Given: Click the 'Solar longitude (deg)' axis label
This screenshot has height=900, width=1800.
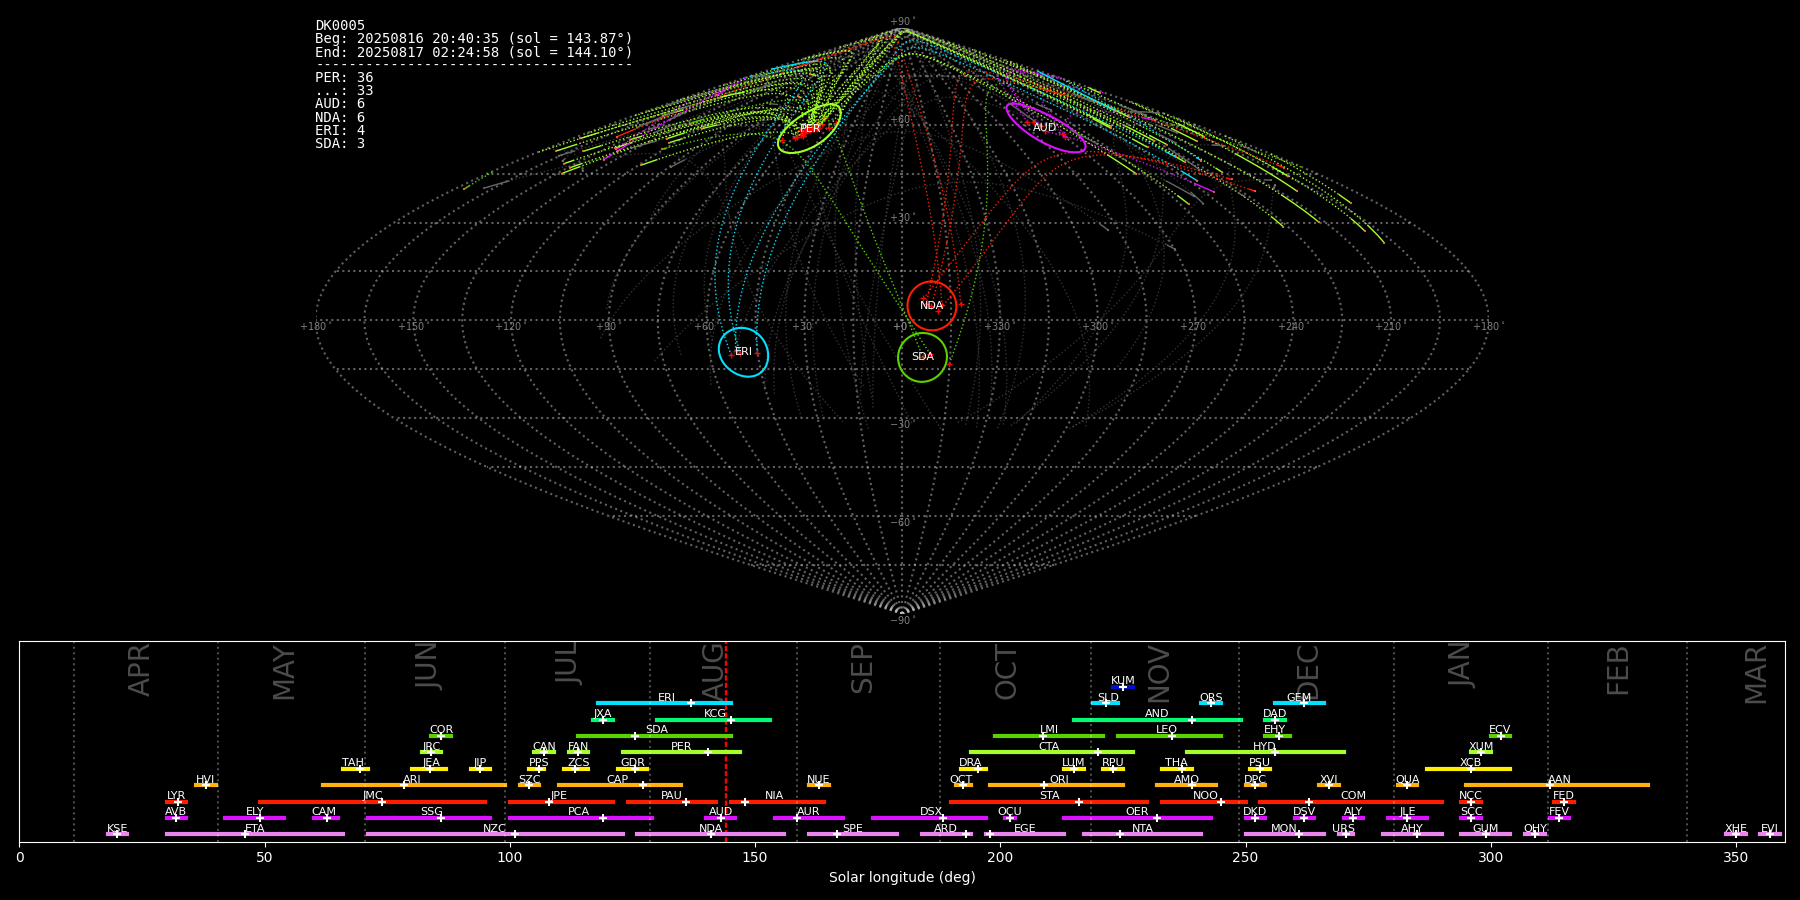Looking at the screenshot, I should click(x=902, y=878).
